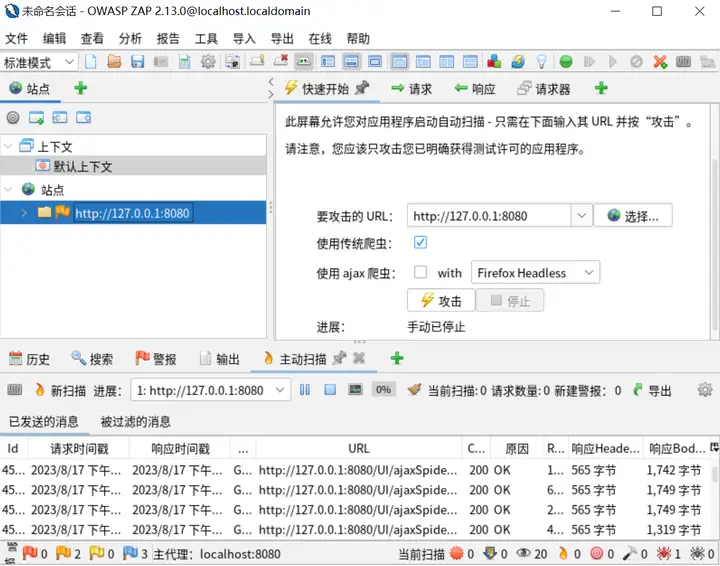
Task: Open active scan options gear icon
Action: tap(705, 390)
